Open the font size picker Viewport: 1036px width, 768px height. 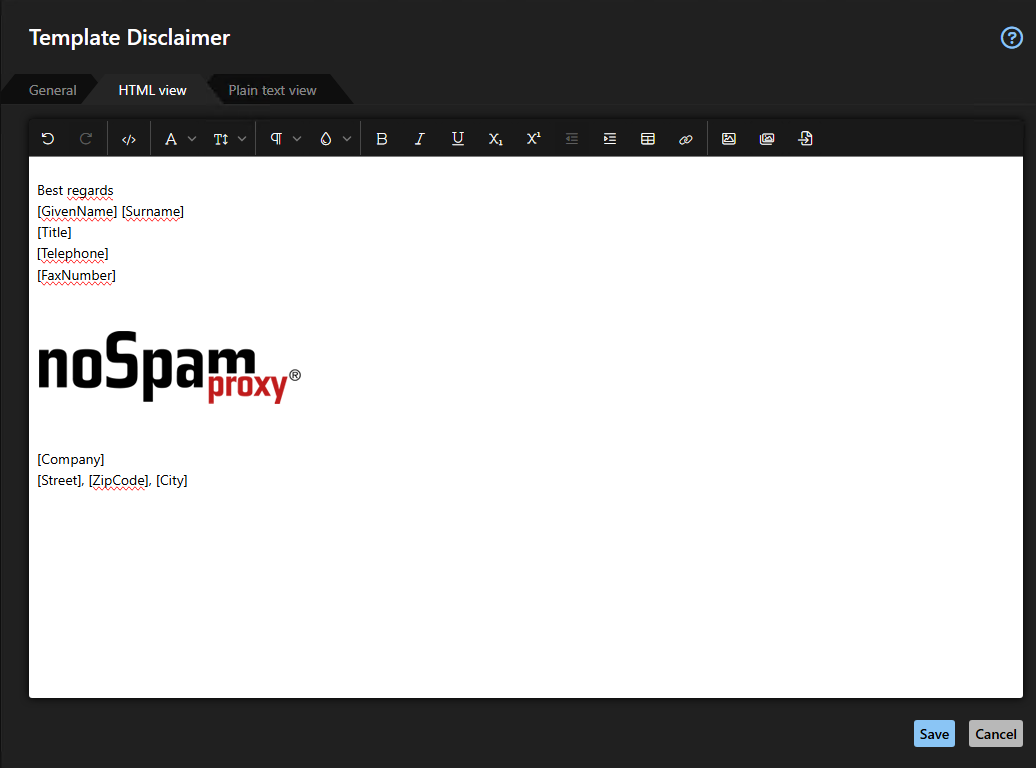[x=221, y=139]
